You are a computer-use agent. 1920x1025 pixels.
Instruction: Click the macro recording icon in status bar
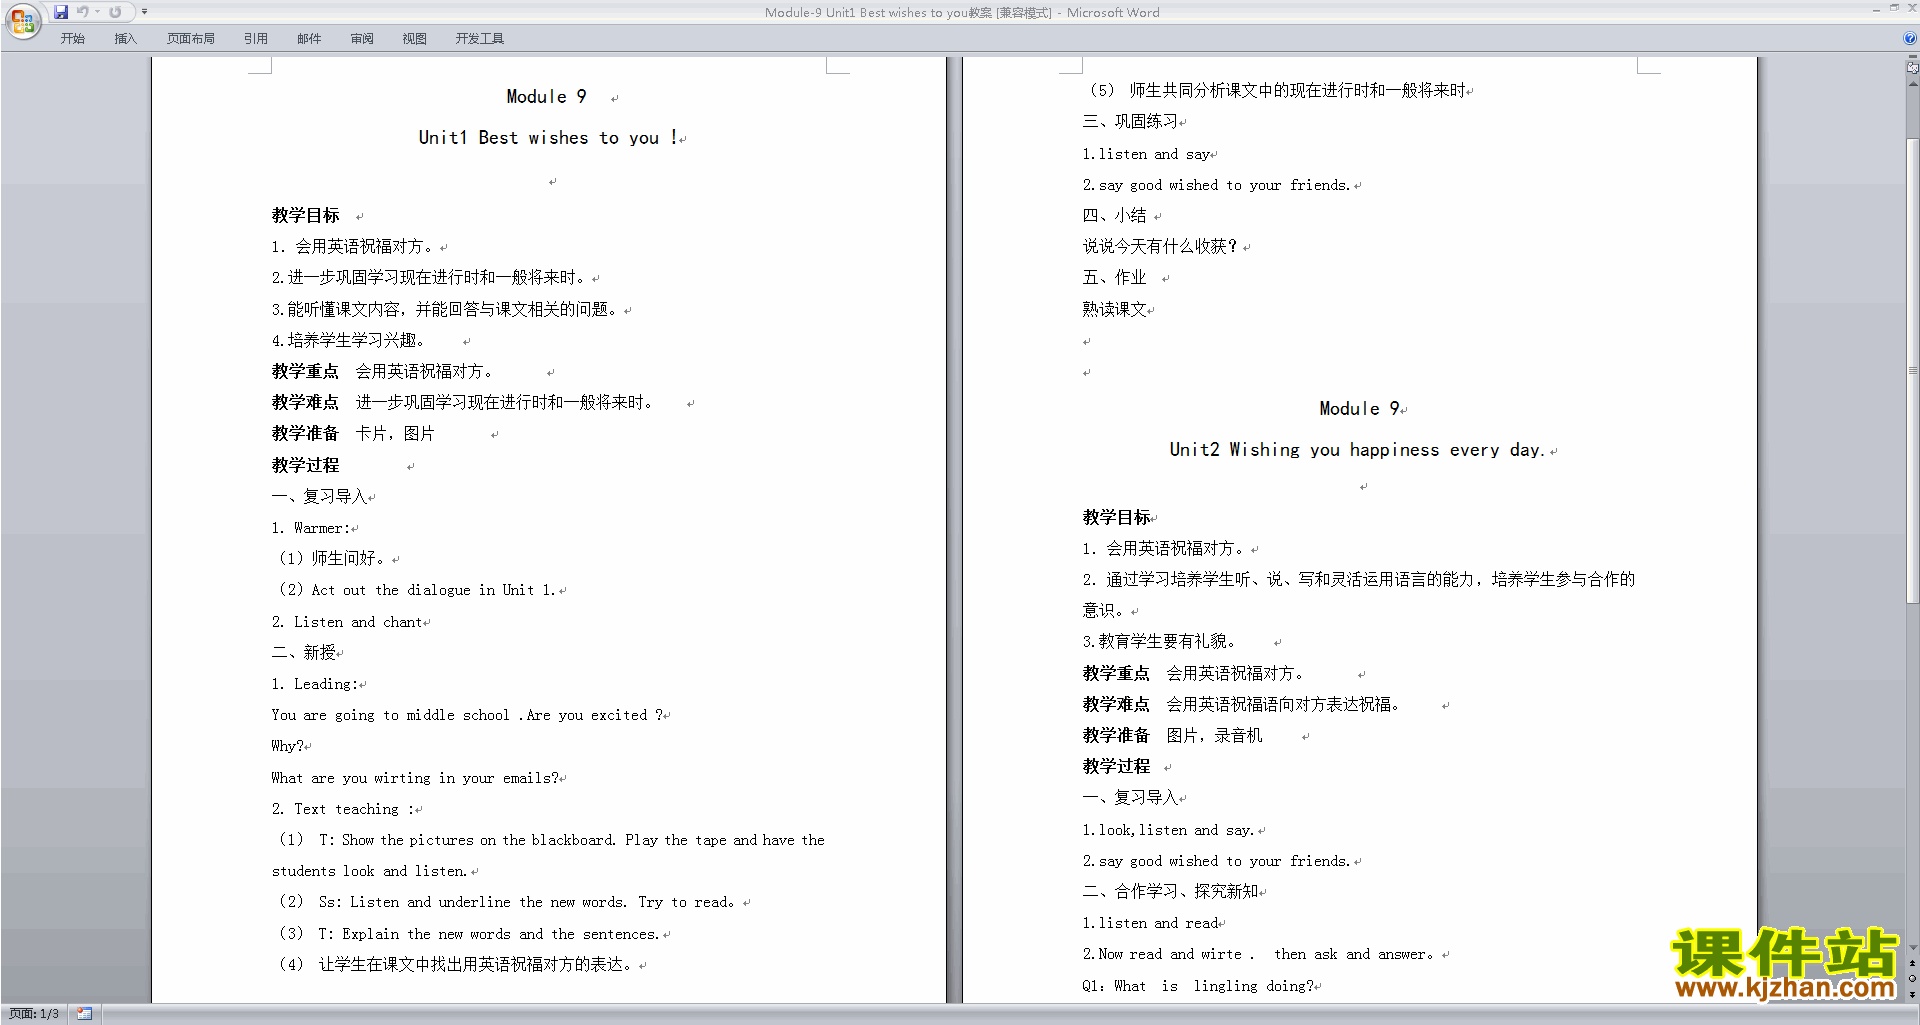pyautogui.click(x=85, y=1014)
